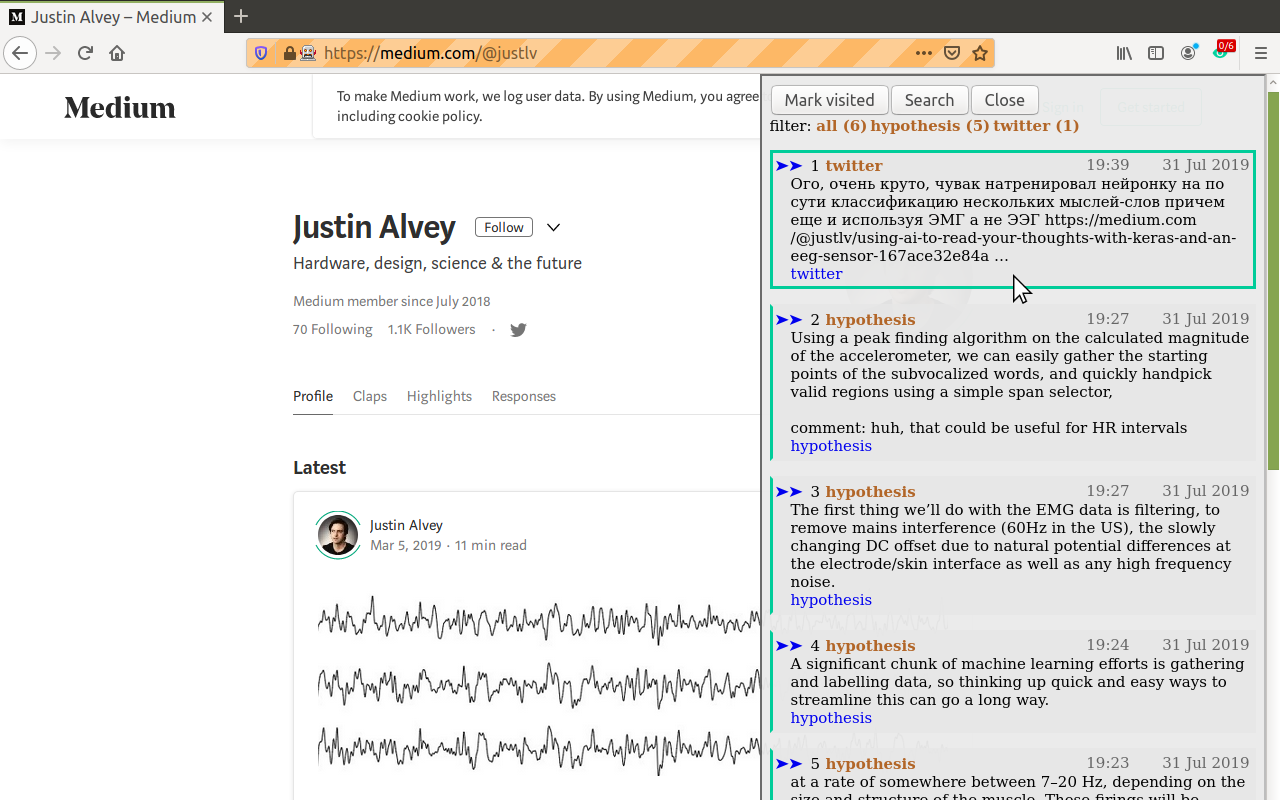This screenshot has height=800, width=1280.
Task: Reload the page with the refresh icon
Action: click(85, 53)
